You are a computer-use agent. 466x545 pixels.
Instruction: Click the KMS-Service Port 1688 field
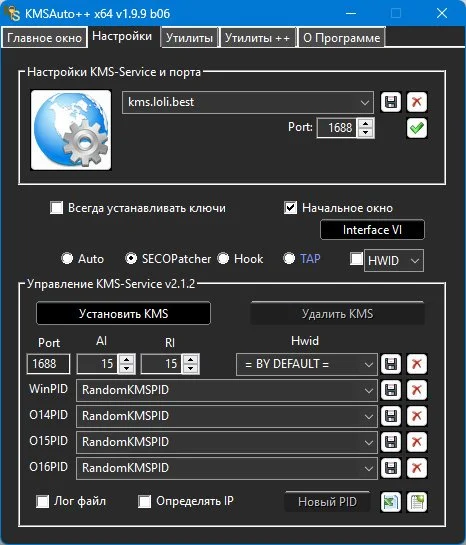[x=48, y=364]
